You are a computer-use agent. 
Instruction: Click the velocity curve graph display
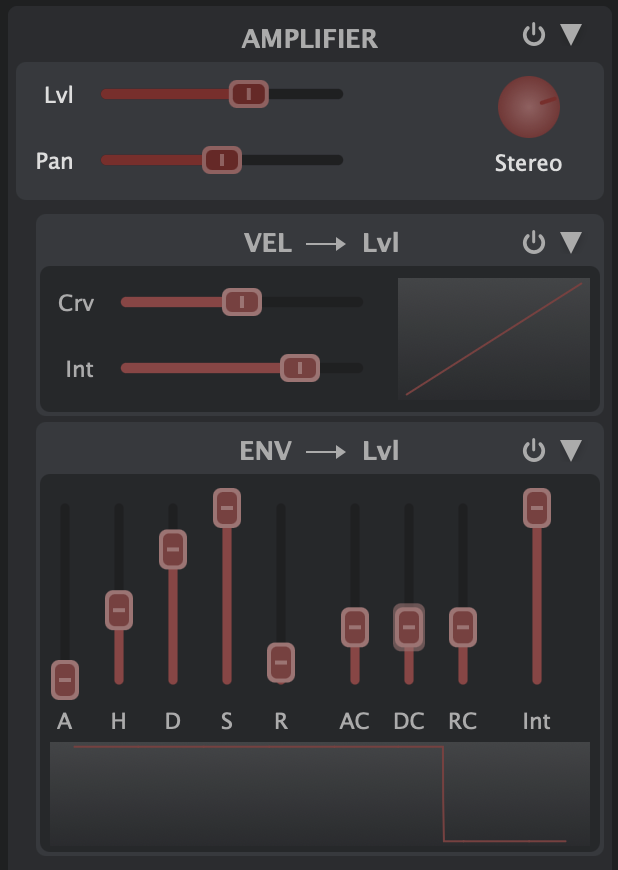pyautogui.click(x=494, y=340)
